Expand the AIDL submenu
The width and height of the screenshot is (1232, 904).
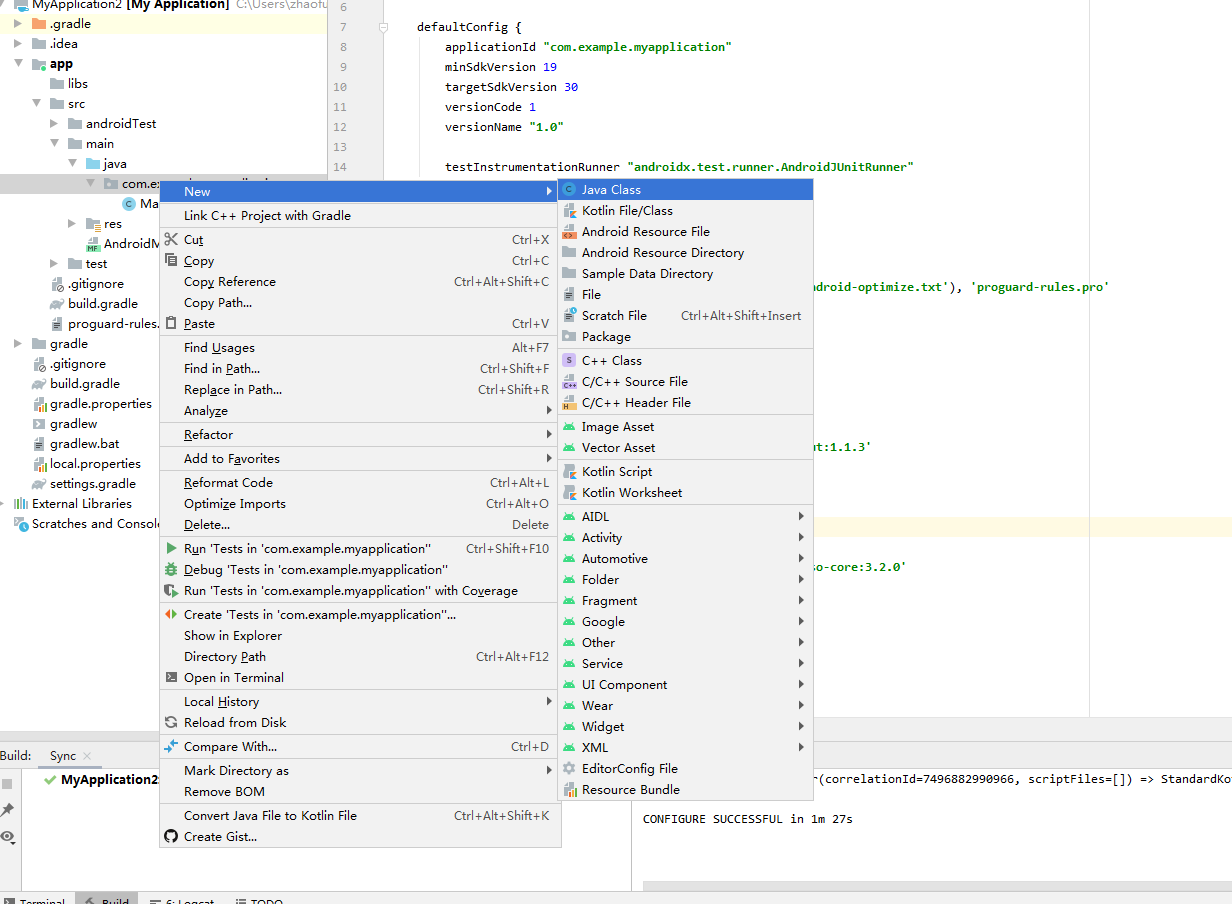click(685, 516)
